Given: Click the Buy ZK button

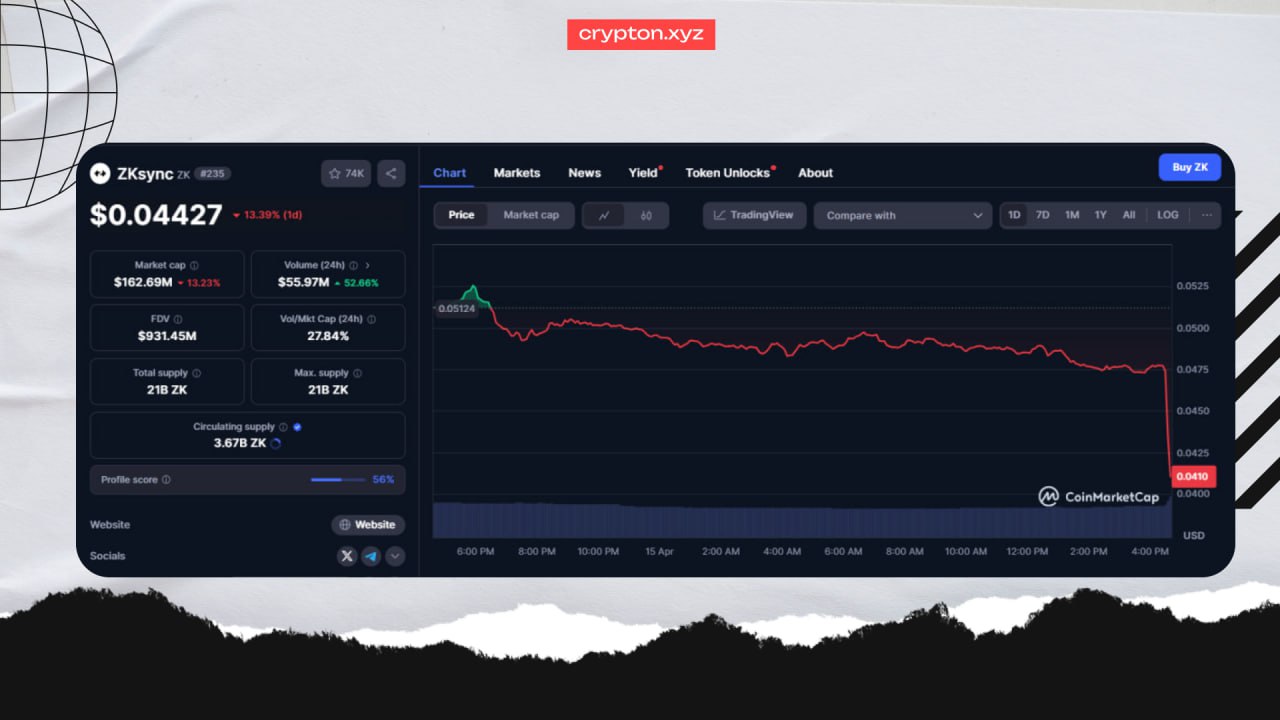Looking at the screenshot, I should click(1189, 167).
